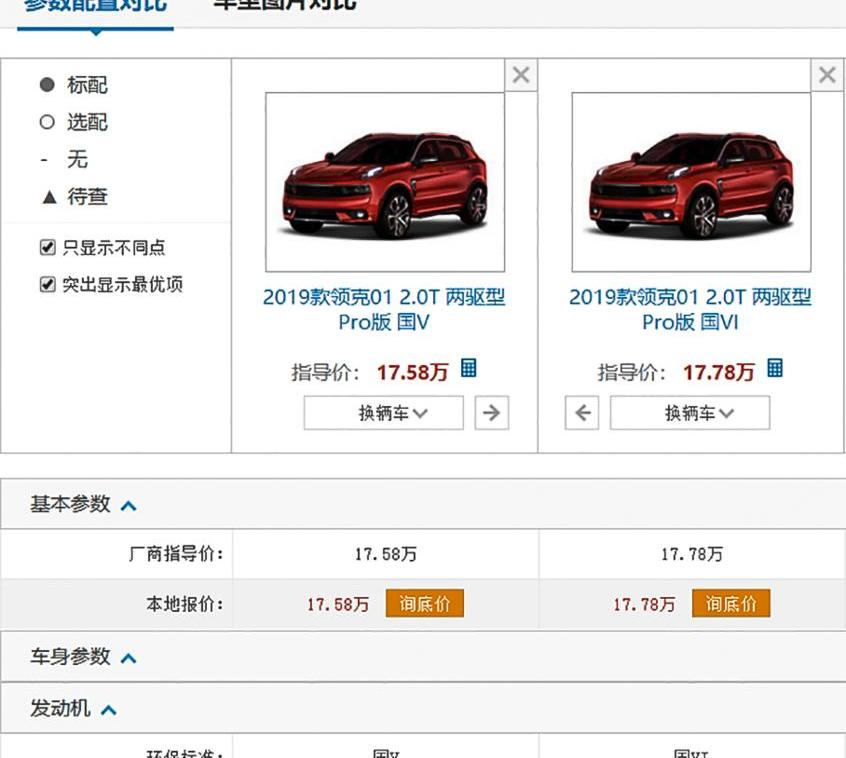The image size is (846, 758).
Task: Click the 国V model car thumbnail
Action: click(385, 182)
